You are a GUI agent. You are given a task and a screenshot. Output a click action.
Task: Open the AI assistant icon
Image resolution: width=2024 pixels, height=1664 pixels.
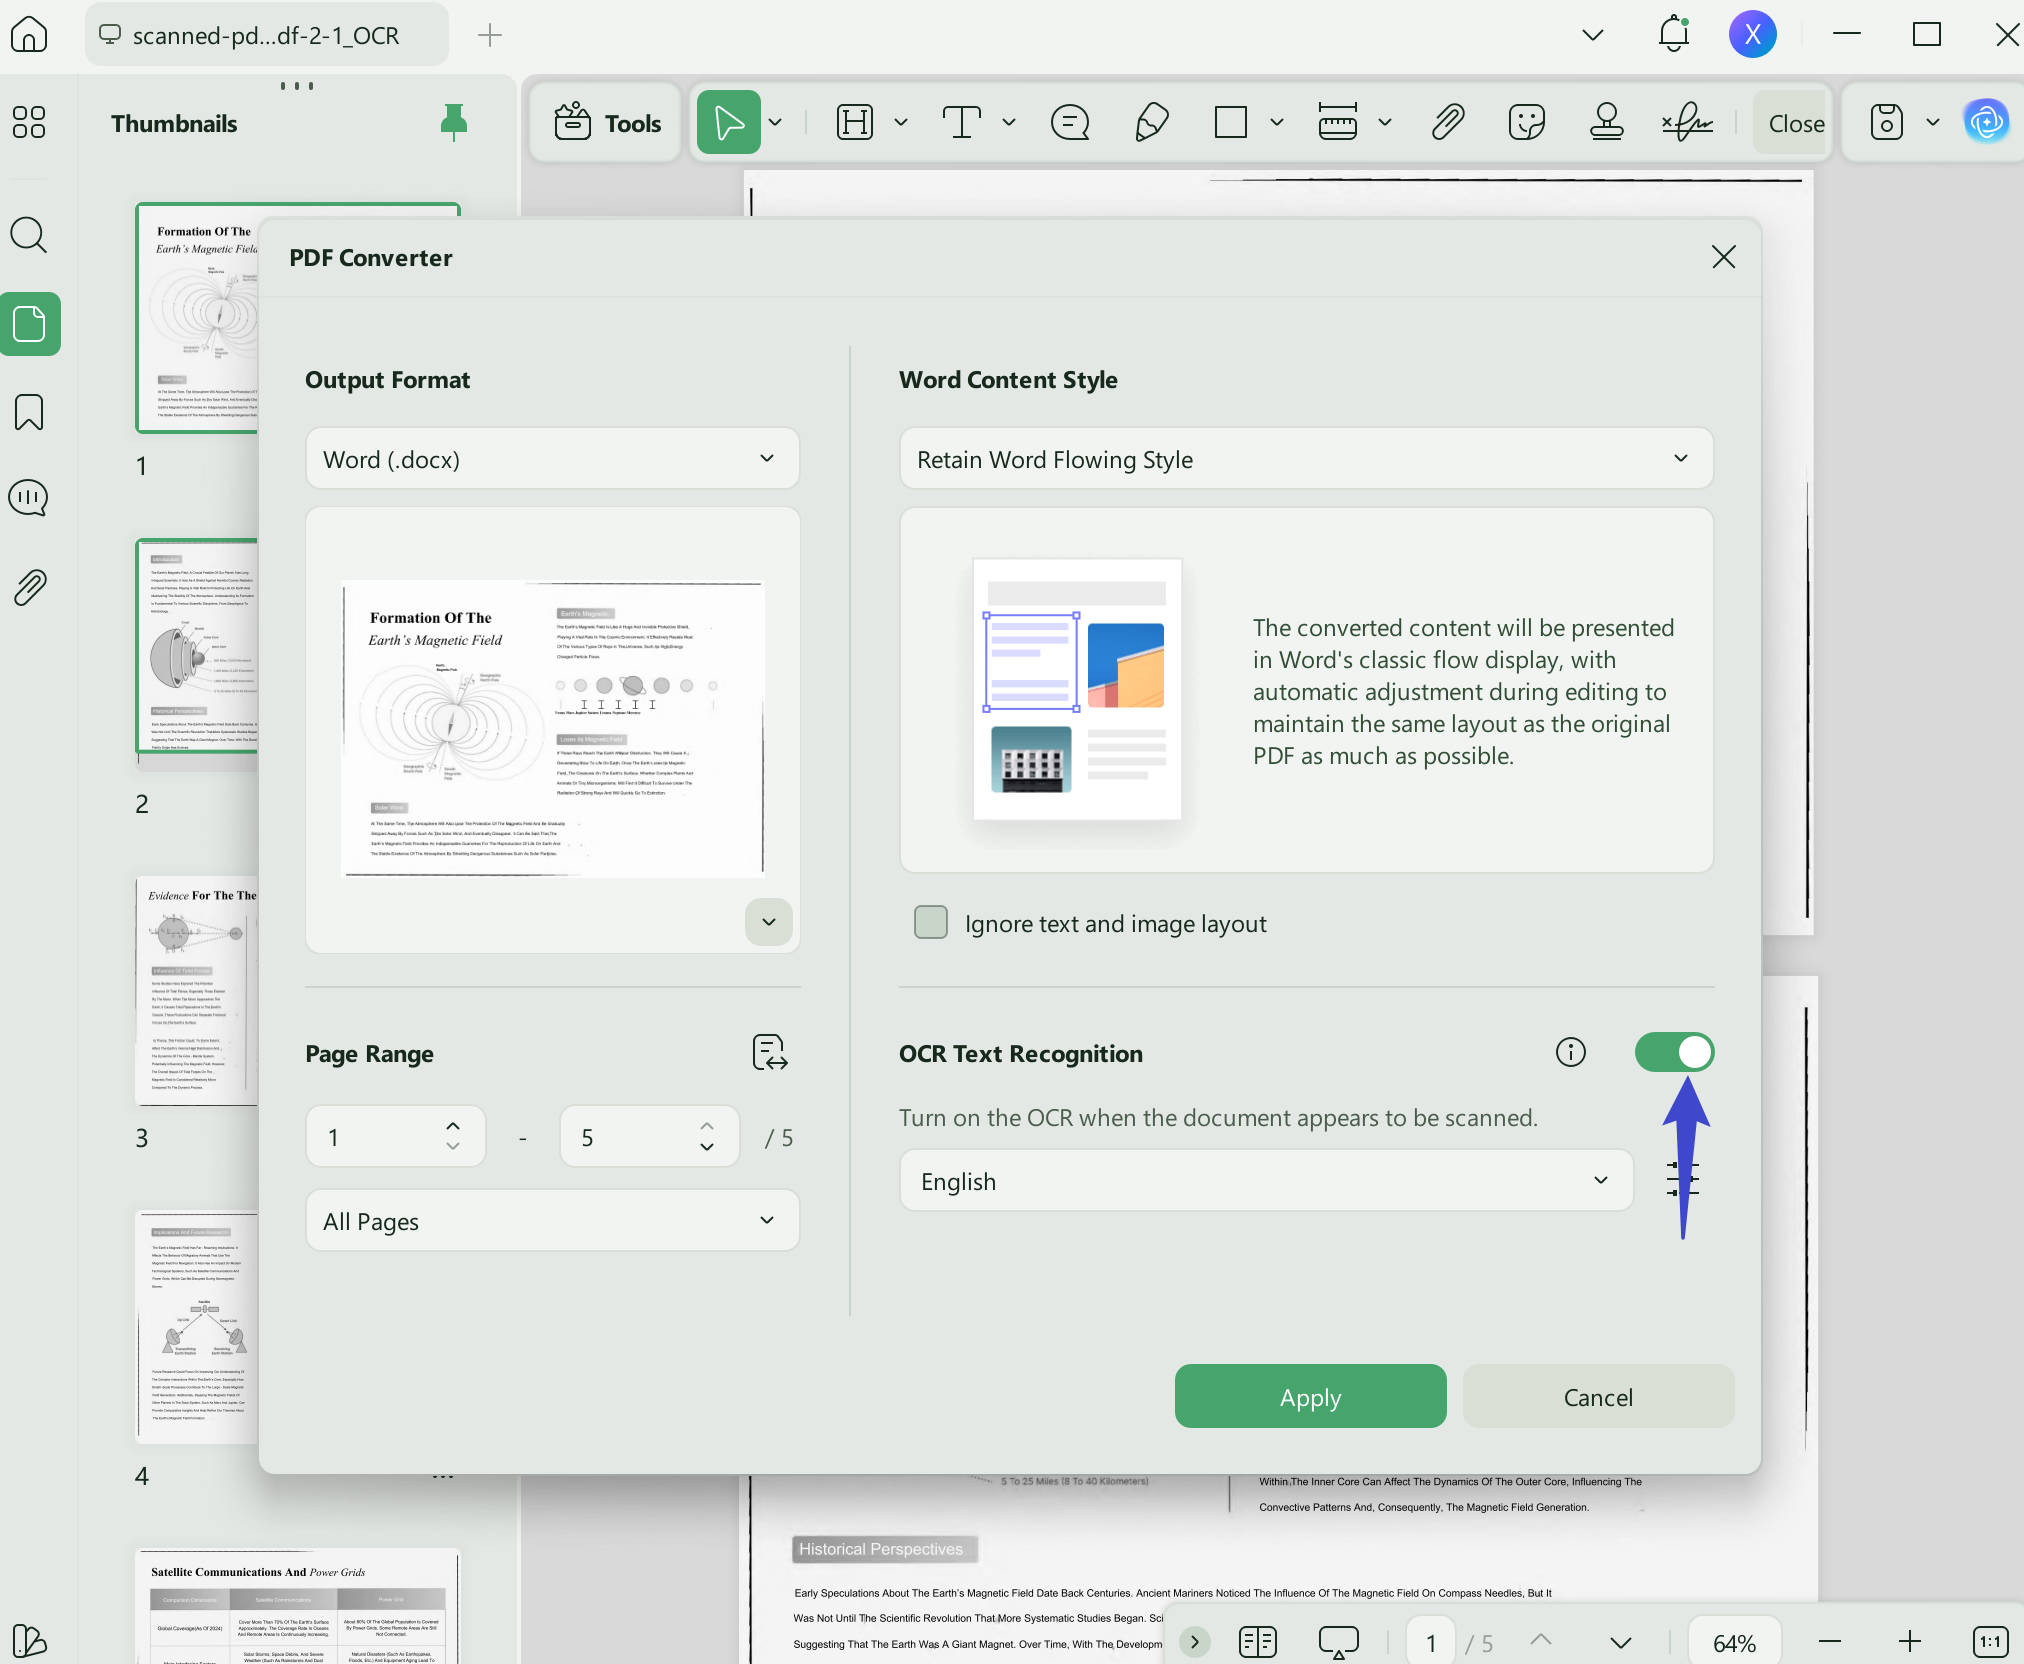(x=1986, y=122)
